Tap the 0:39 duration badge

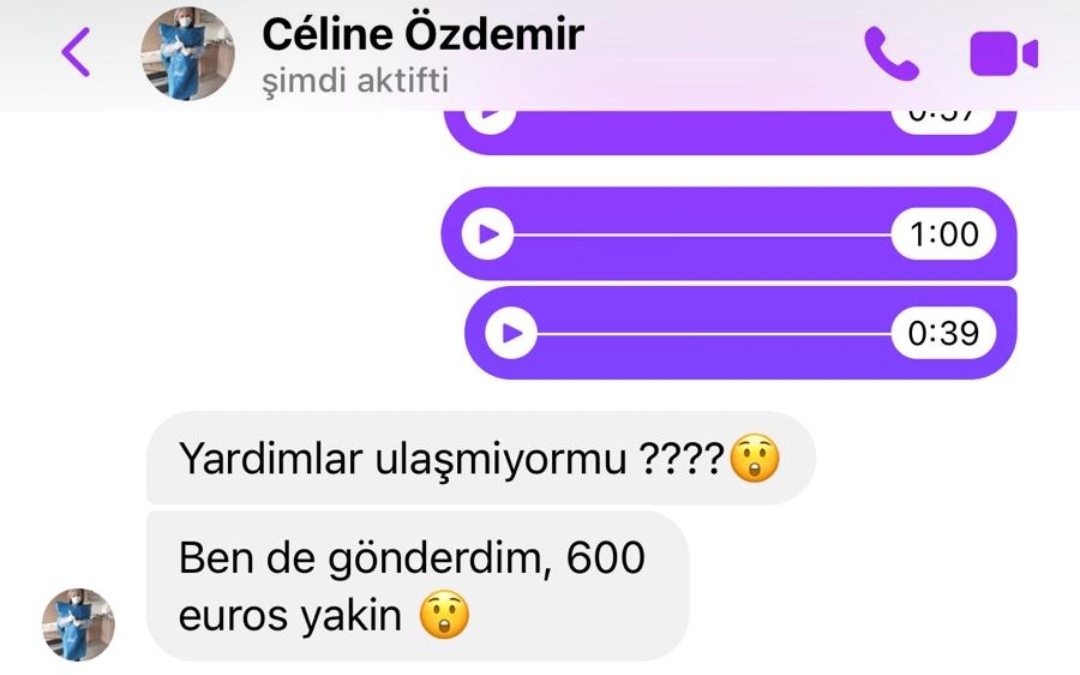point(944,333)
